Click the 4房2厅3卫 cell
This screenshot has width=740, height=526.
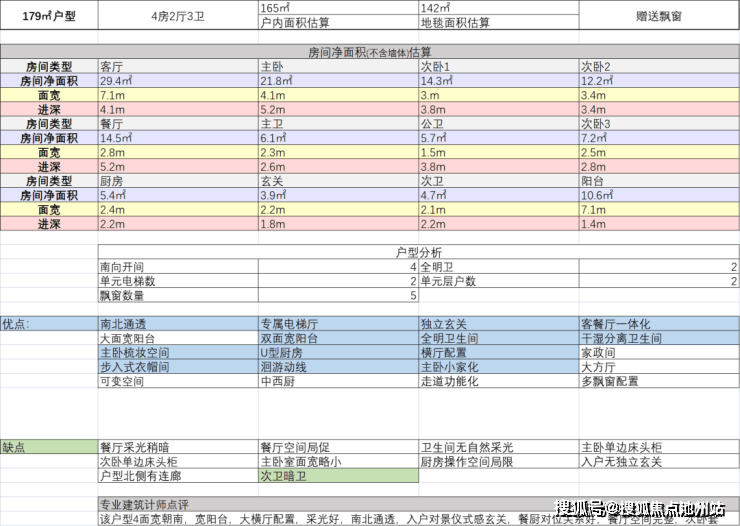point(177,16)
